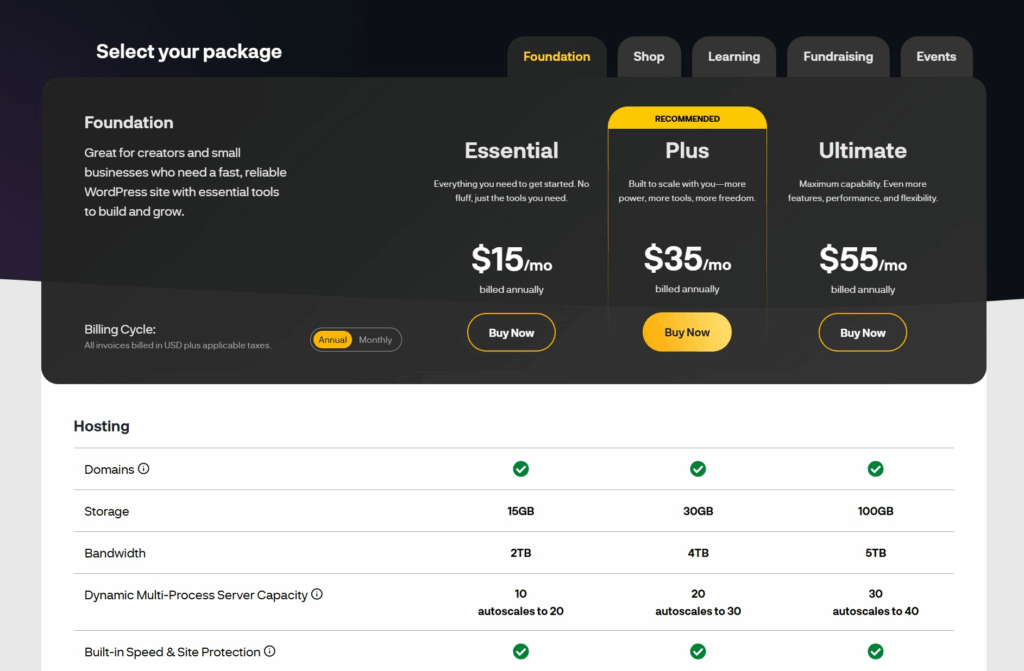Open the Foundation package tab
The height and width of the screenshot is (671, 1024).
556,57
